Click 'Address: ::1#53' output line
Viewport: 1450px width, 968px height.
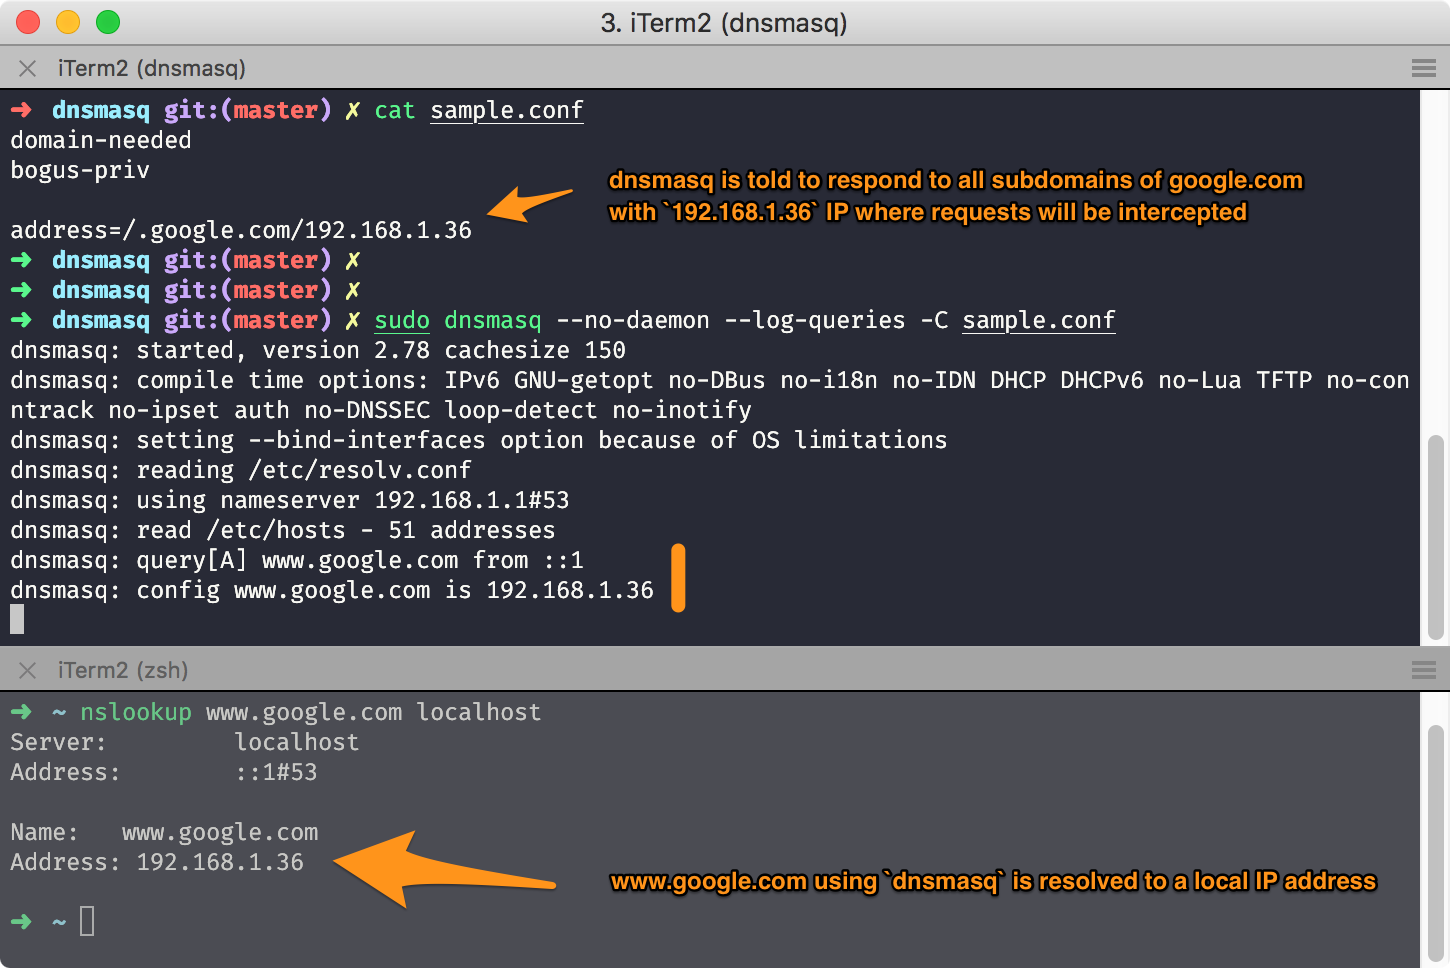[x=164, y=772]
